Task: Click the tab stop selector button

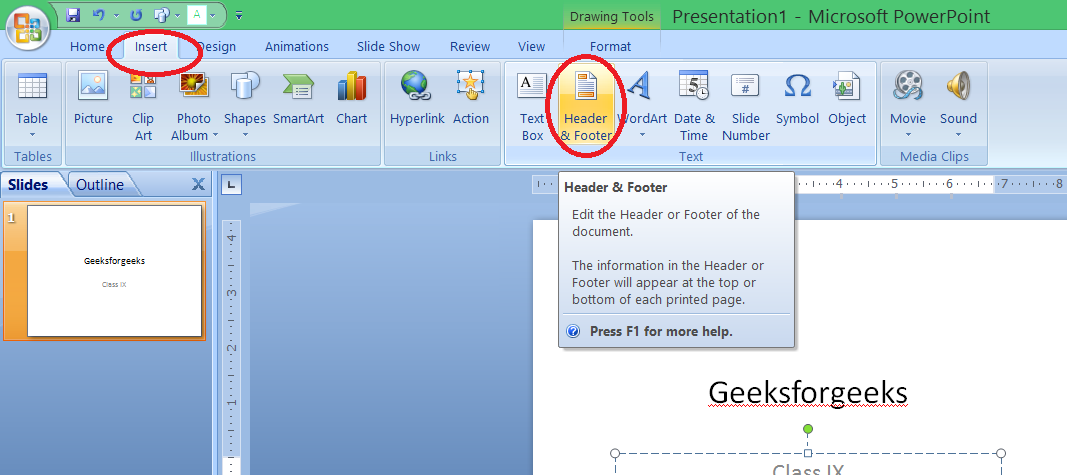Action: pos(232,184)
